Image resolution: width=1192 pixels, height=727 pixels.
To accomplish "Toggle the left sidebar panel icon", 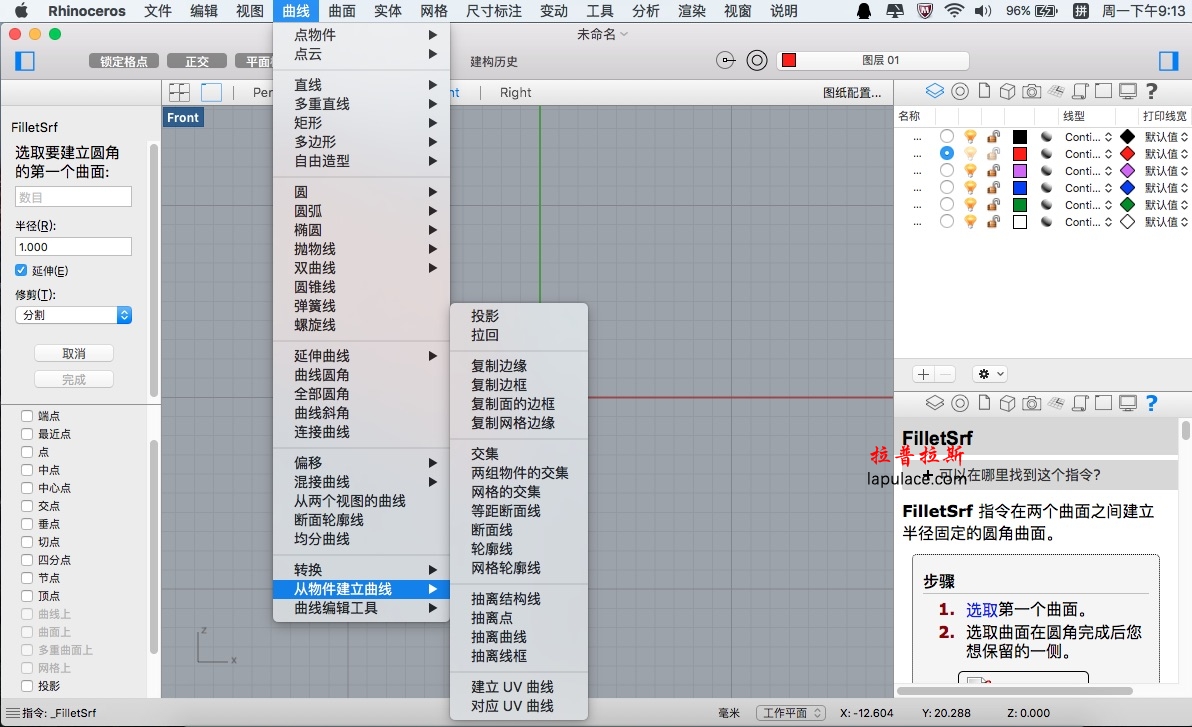I will coord(25,61).
